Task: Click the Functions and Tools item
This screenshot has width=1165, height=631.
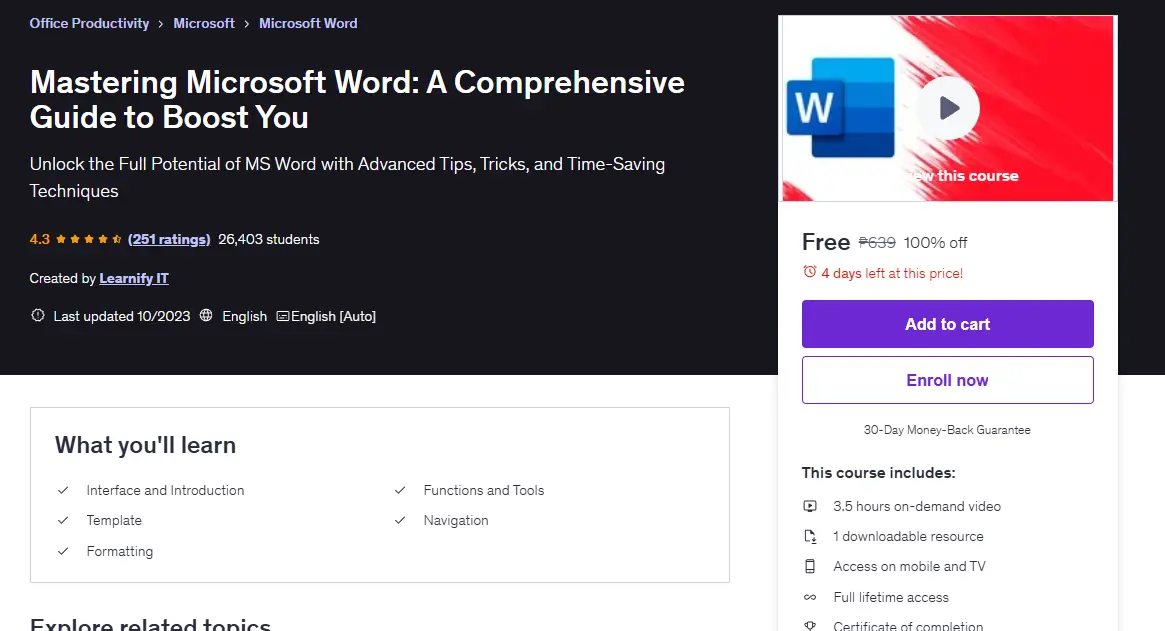Action: (484, 491)
